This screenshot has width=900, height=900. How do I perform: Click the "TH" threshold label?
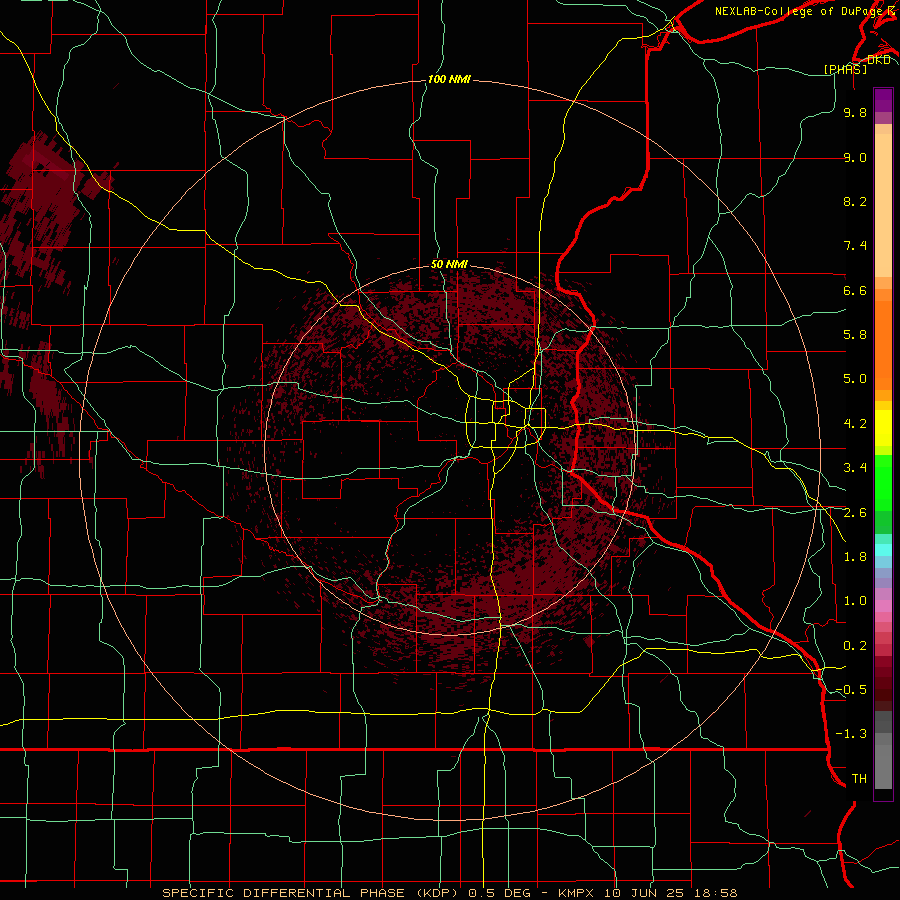click(x=859, y=779)
